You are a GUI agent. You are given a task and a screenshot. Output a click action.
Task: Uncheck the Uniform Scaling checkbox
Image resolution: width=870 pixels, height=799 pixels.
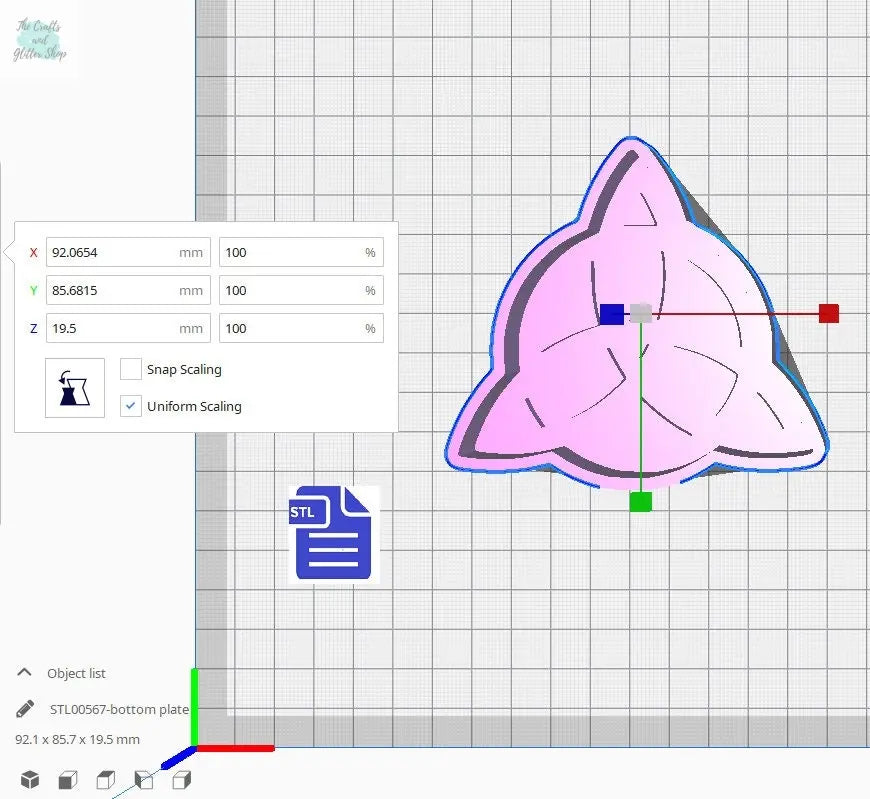tap(131, 406)
